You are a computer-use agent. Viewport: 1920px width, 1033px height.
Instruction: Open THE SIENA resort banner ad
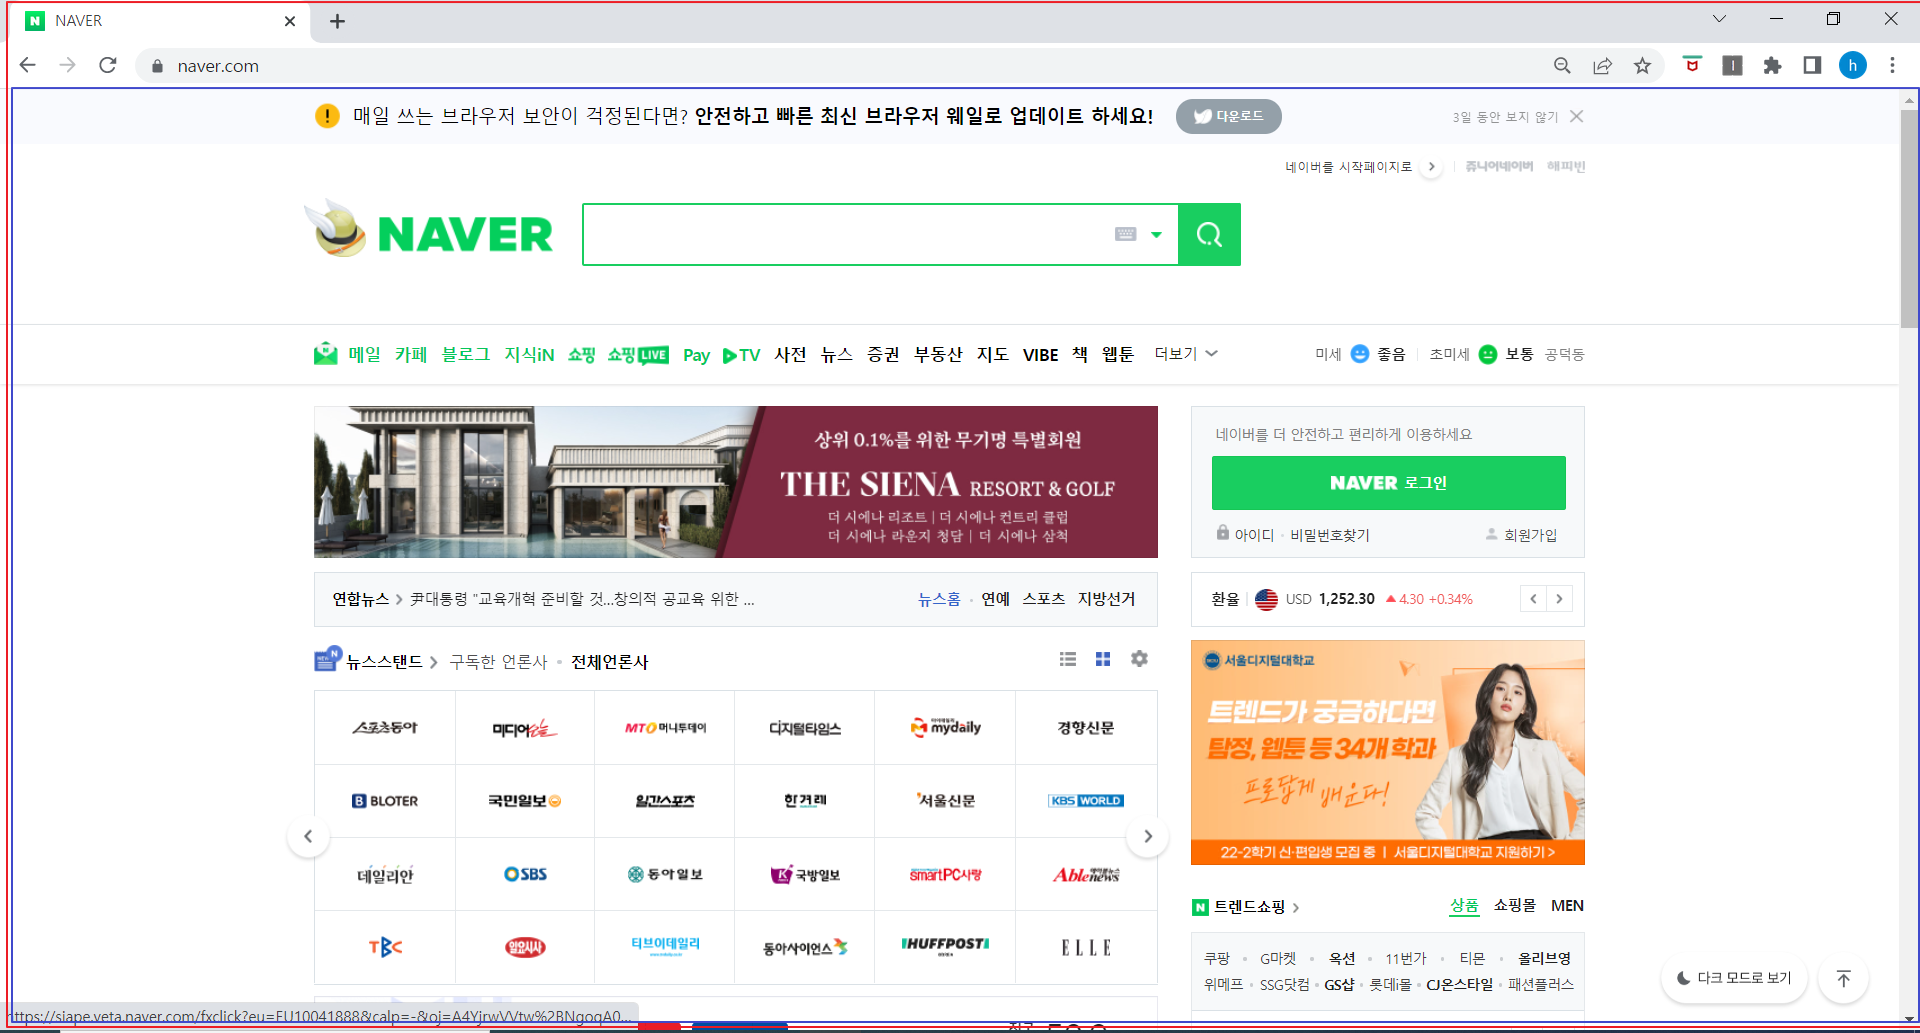(736, 482)
